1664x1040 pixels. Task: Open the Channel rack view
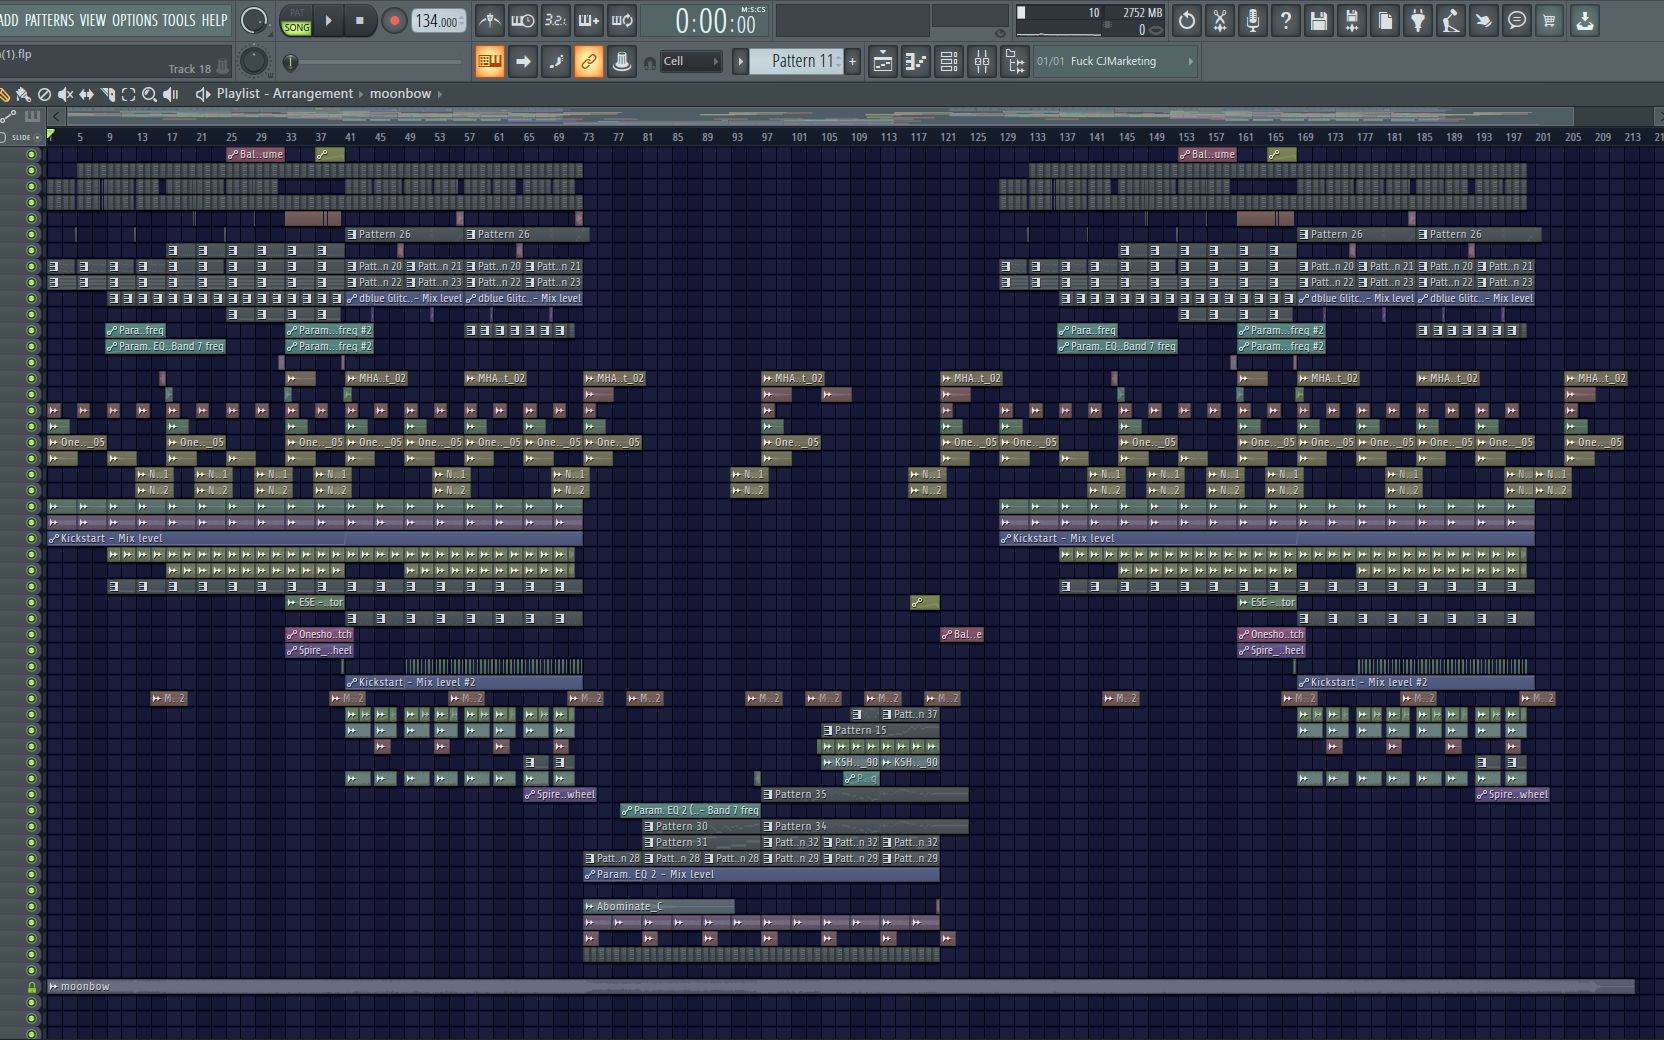949,62
